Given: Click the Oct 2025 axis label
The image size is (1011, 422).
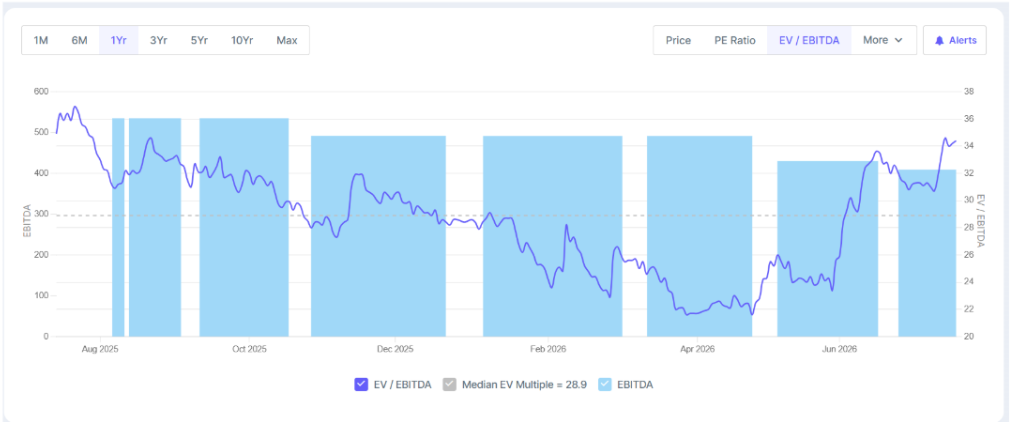Looking at the screenshot, I should tap(249, 349).
